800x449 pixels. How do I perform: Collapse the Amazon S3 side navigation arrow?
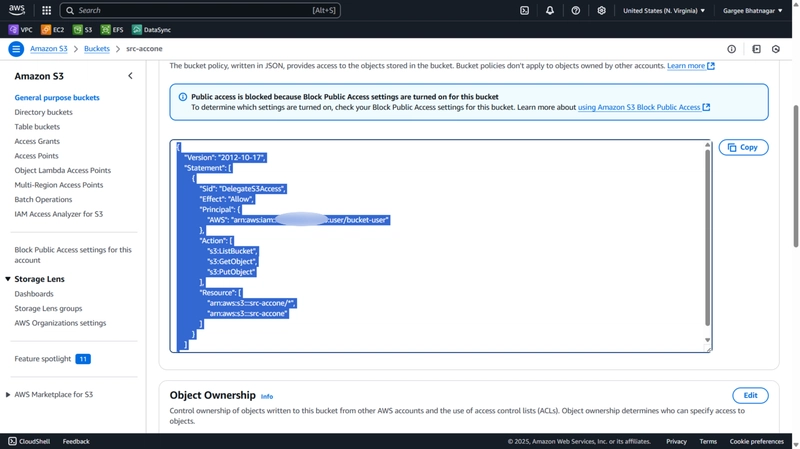(x=130, y=76)
